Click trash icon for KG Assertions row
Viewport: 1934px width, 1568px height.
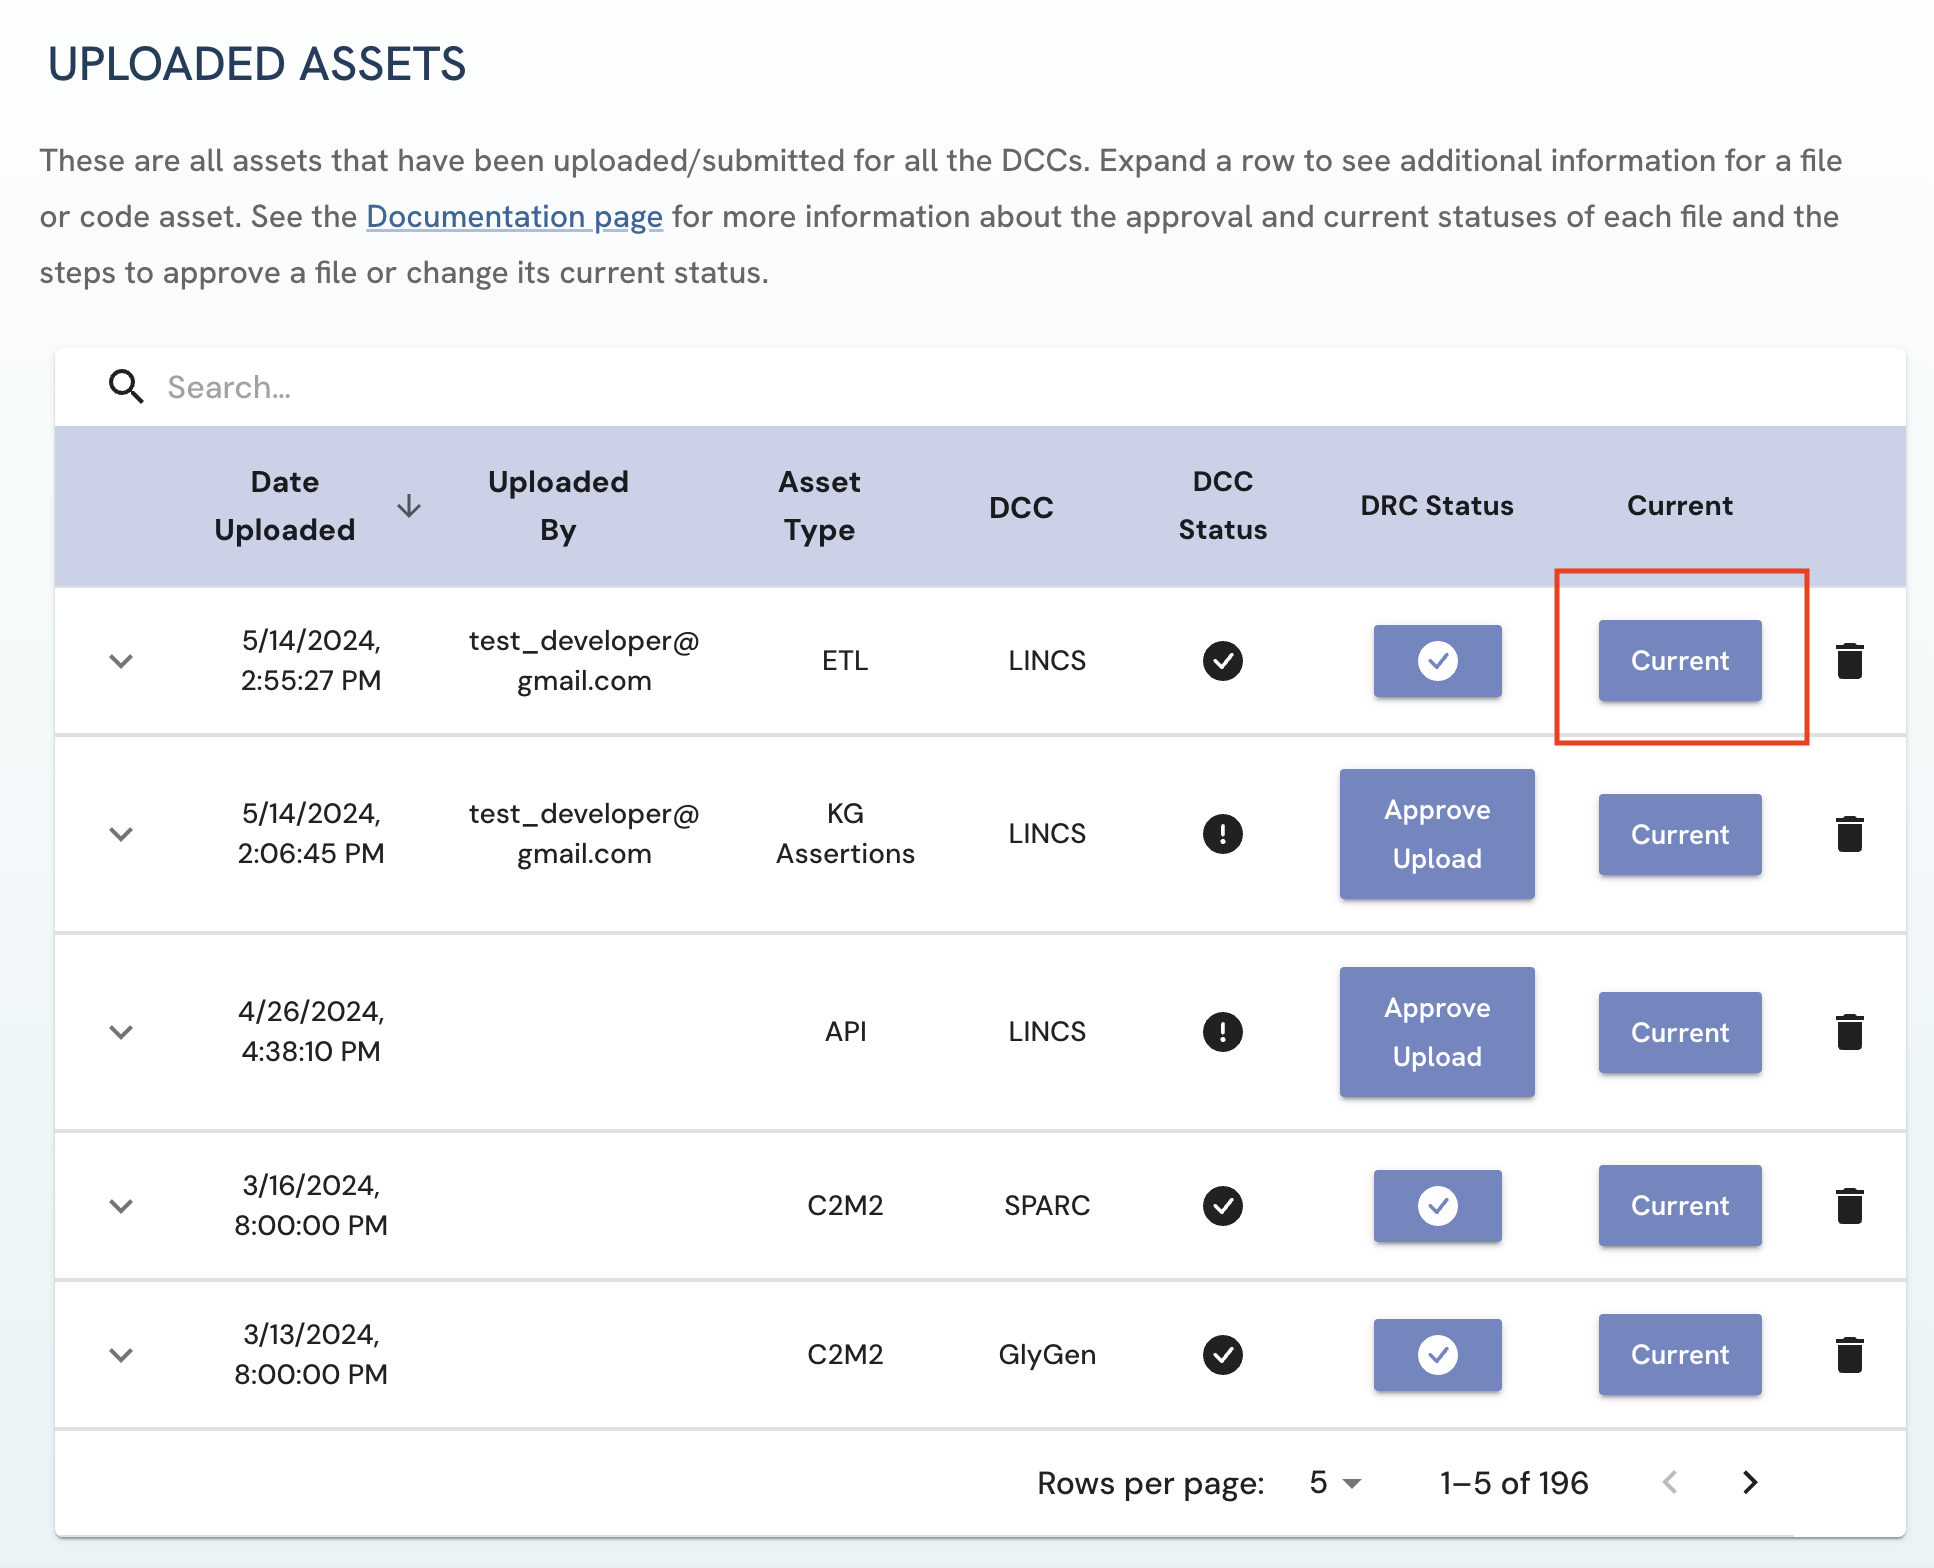coord(1849,834)
